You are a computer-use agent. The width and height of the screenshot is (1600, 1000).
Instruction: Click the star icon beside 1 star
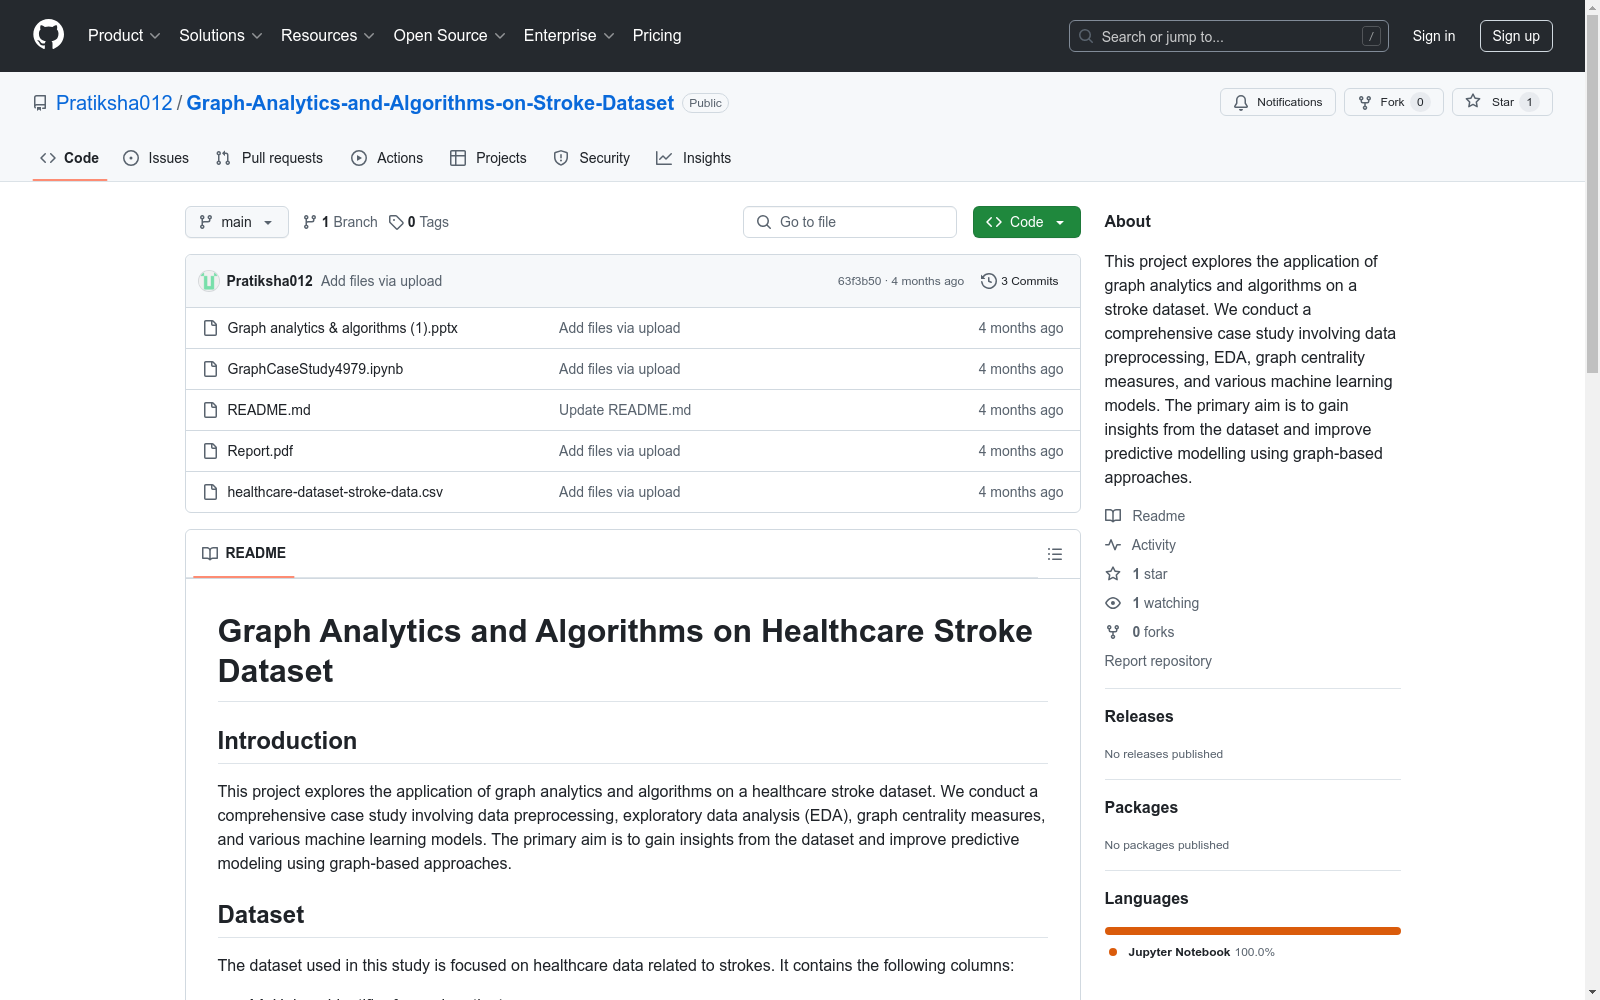[x=1113, y=574]
